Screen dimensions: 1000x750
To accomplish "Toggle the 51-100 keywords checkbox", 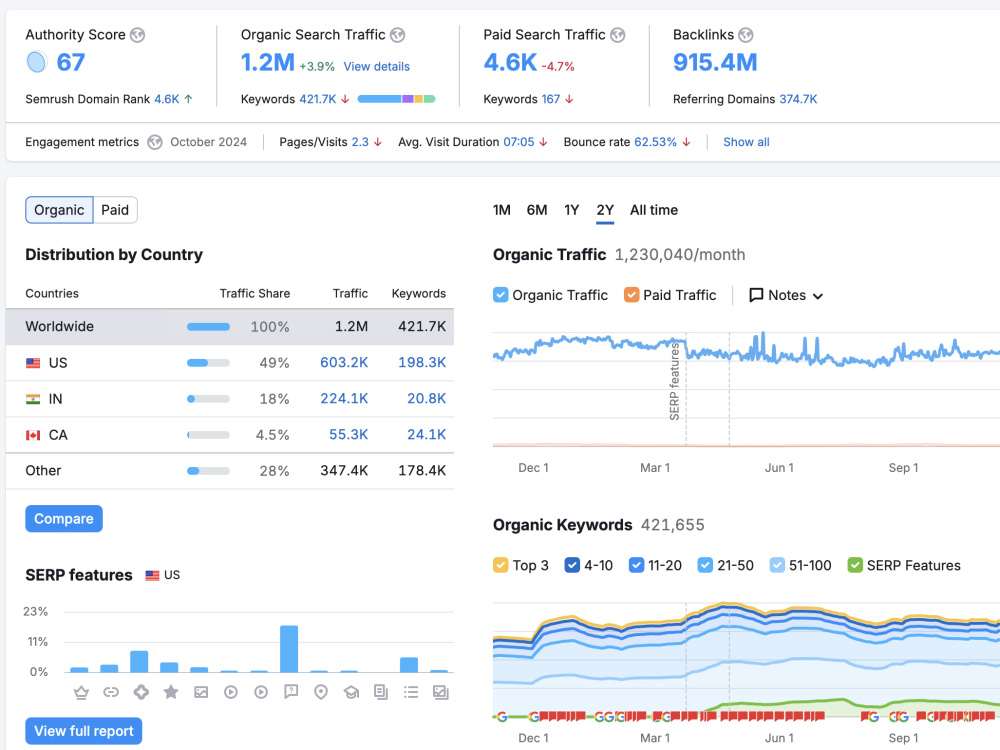I will [x=777, y=565].
